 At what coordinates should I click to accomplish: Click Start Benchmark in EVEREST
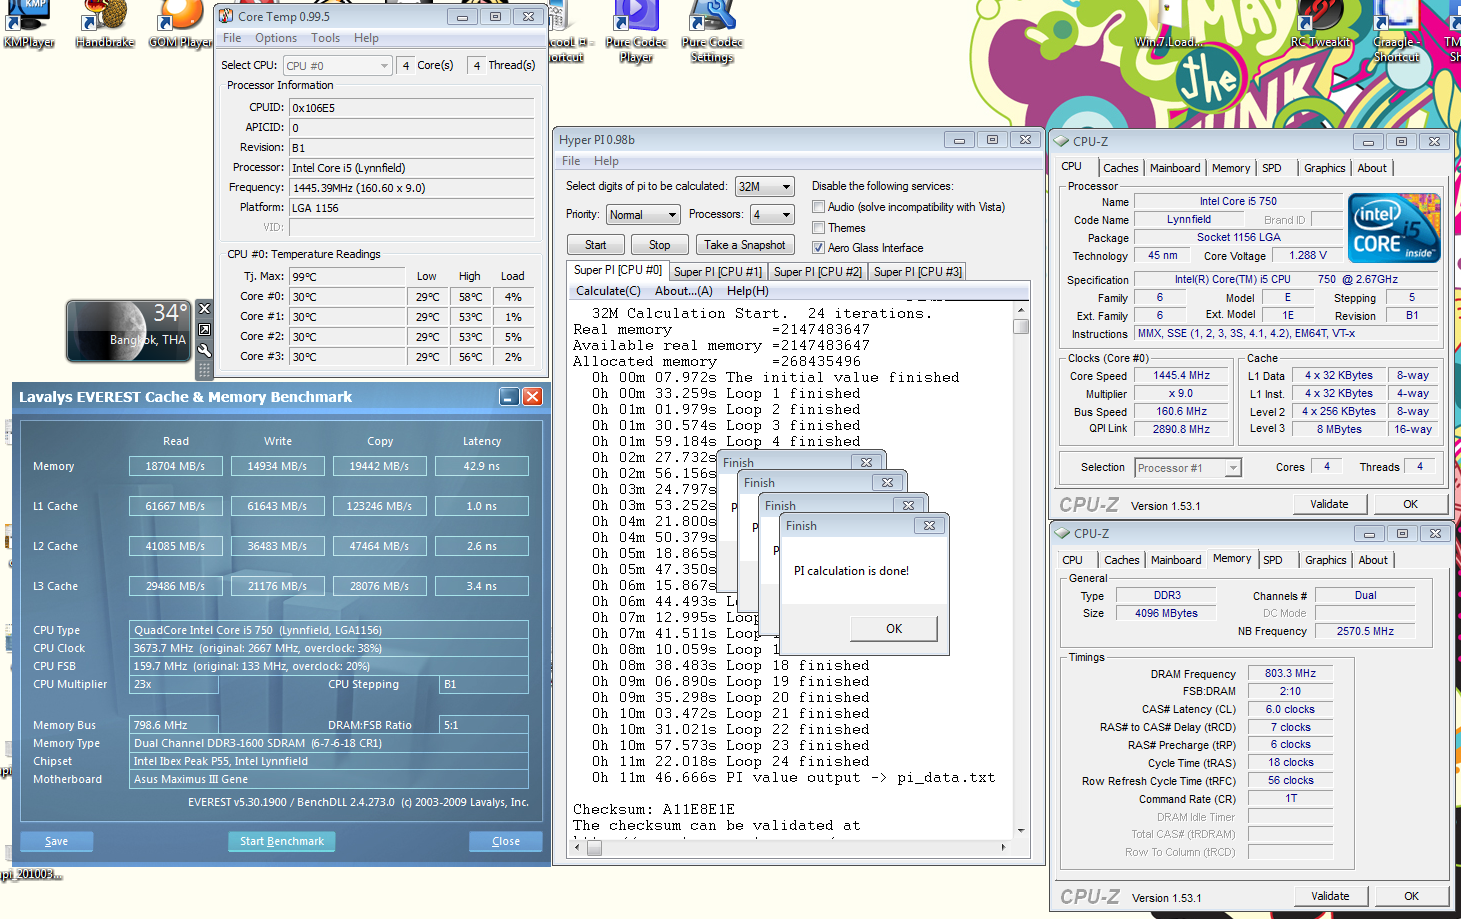tap(282, 841)
